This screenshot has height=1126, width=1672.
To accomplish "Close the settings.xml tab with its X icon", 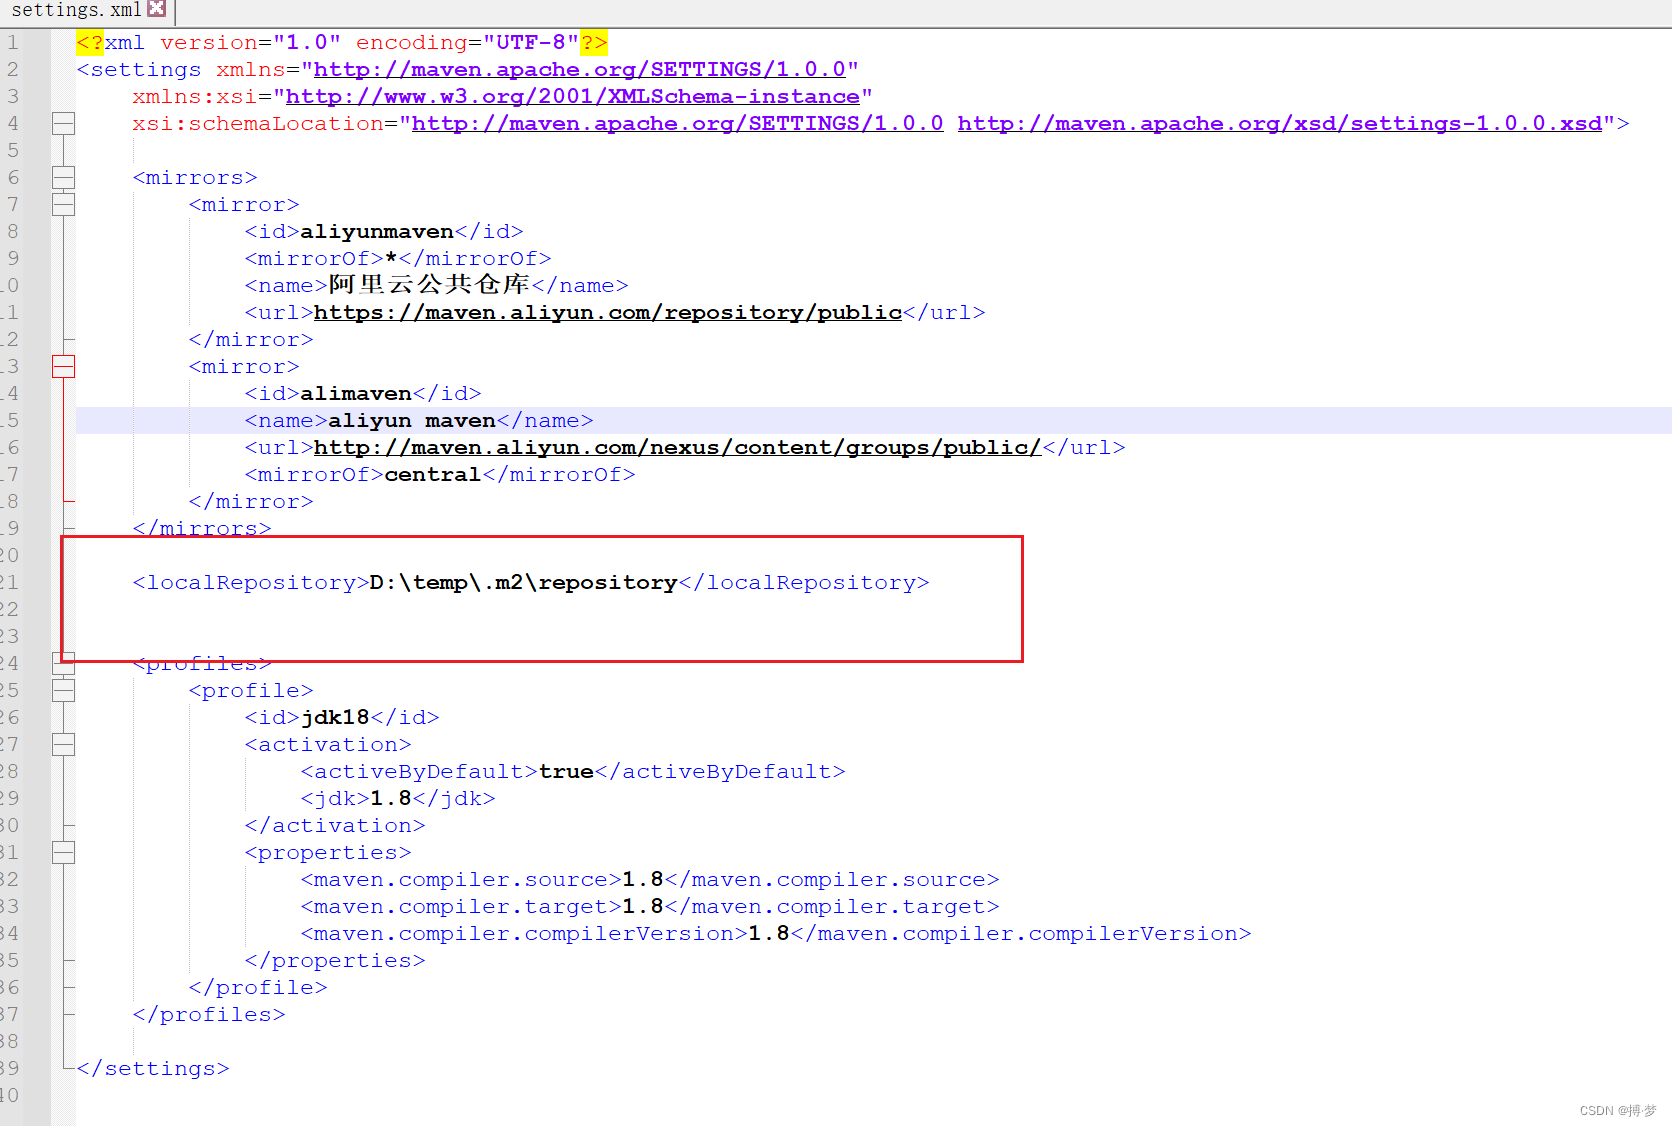I will (x=157, y=9).
